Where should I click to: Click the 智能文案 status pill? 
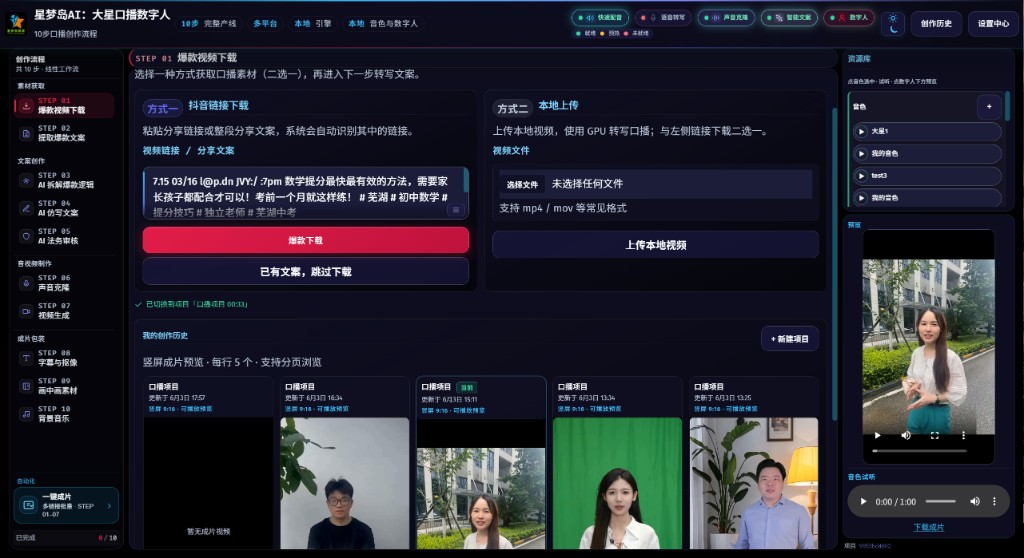pos(789,18)
